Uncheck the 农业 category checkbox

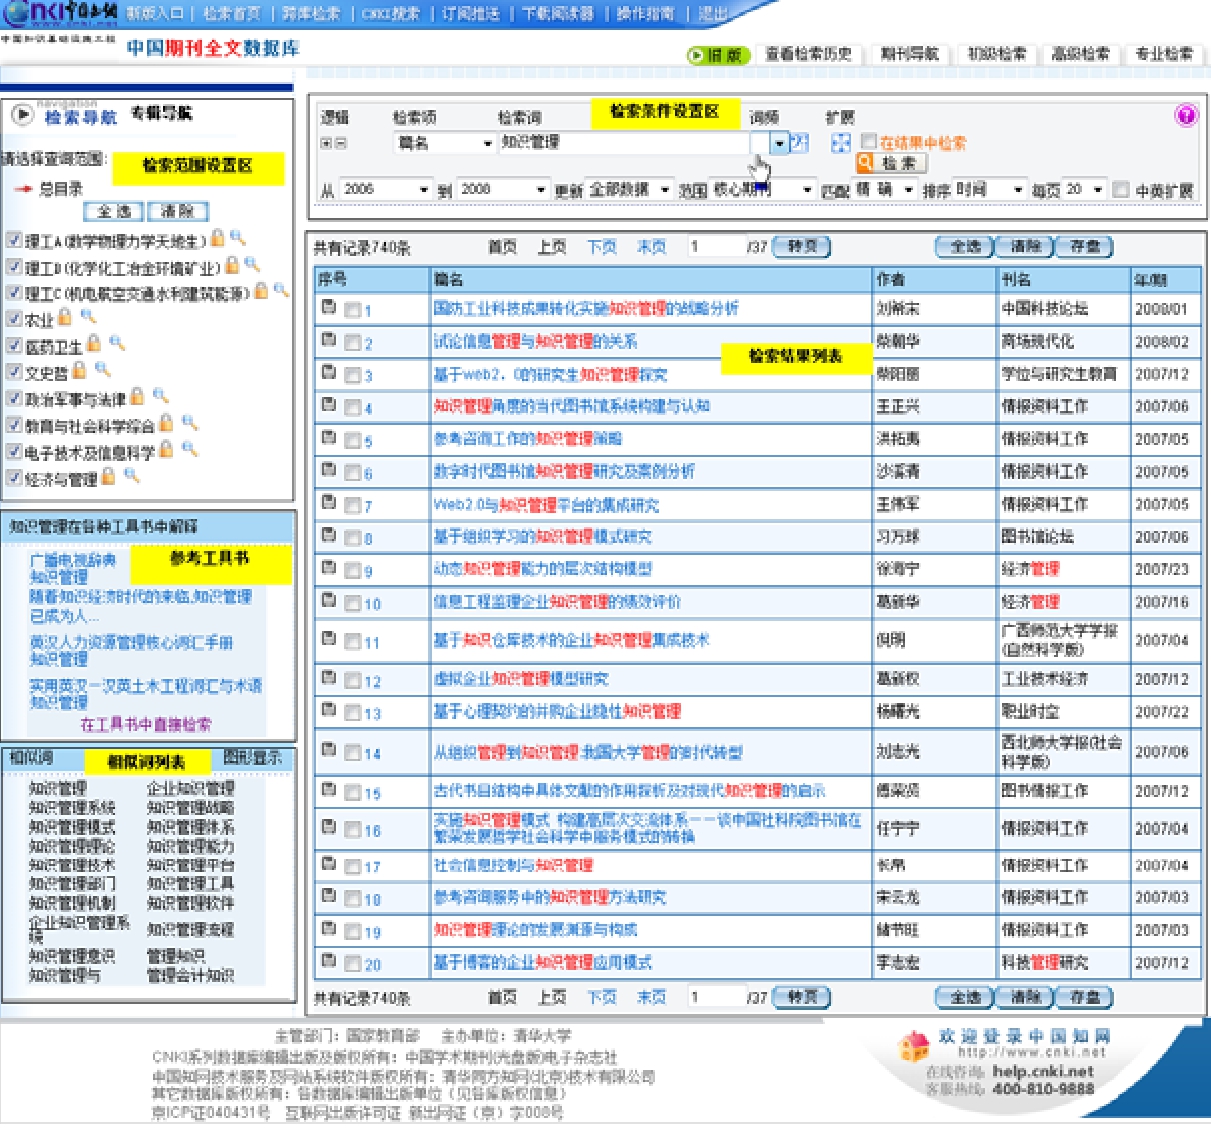pos(14,319)
